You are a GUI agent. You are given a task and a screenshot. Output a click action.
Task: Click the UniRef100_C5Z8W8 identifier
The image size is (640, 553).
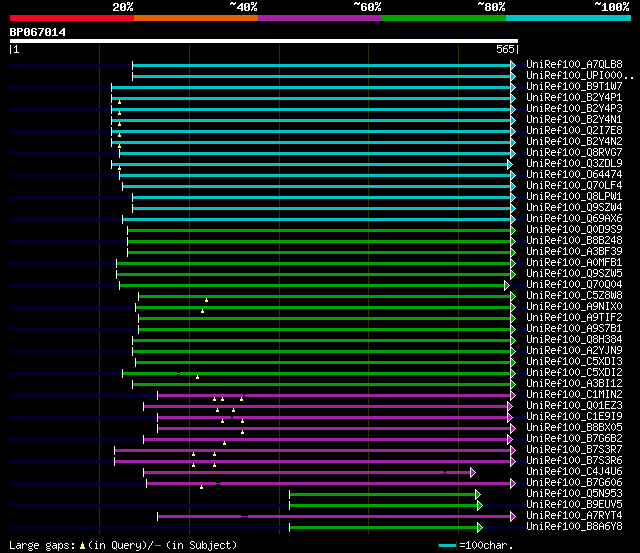click(x=574, y=296)
